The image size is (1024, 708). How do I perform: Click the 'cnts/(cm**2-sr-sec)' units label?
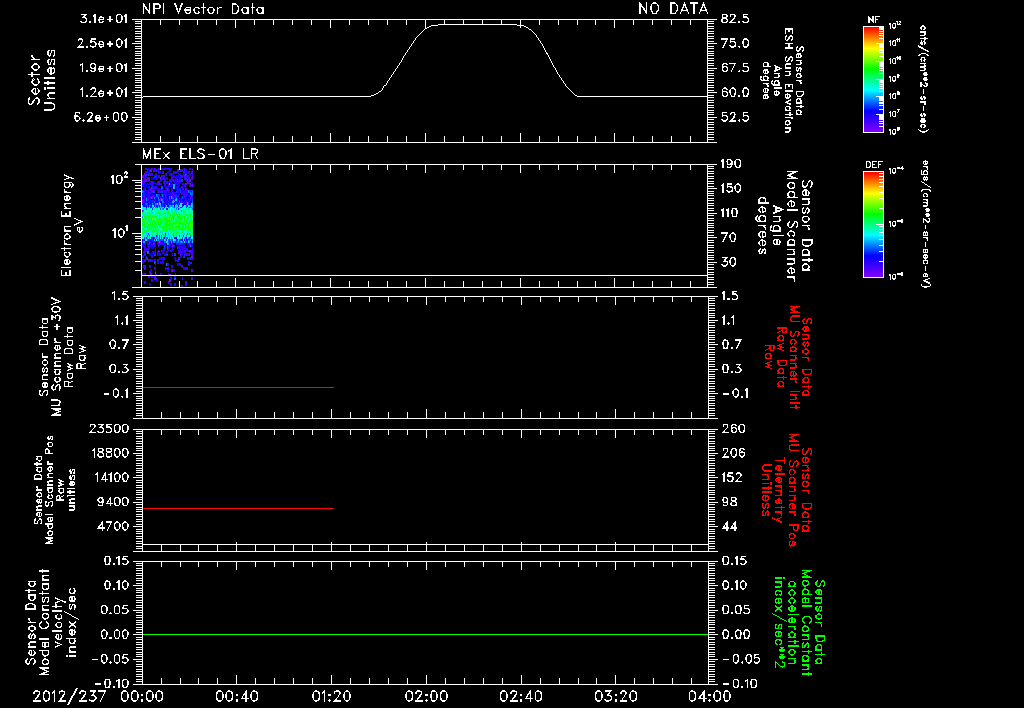923,79
